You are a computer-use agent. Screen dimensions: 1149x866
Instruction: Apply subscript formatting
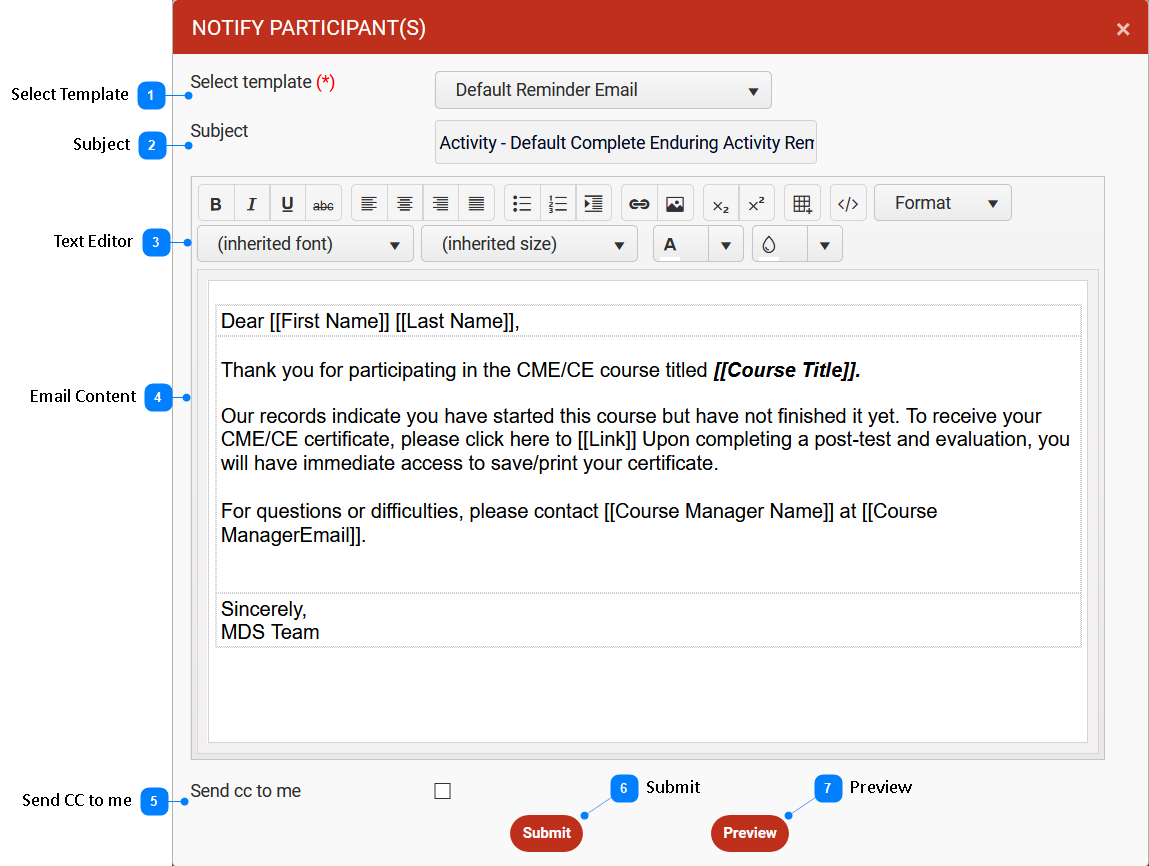click(721, 204)
